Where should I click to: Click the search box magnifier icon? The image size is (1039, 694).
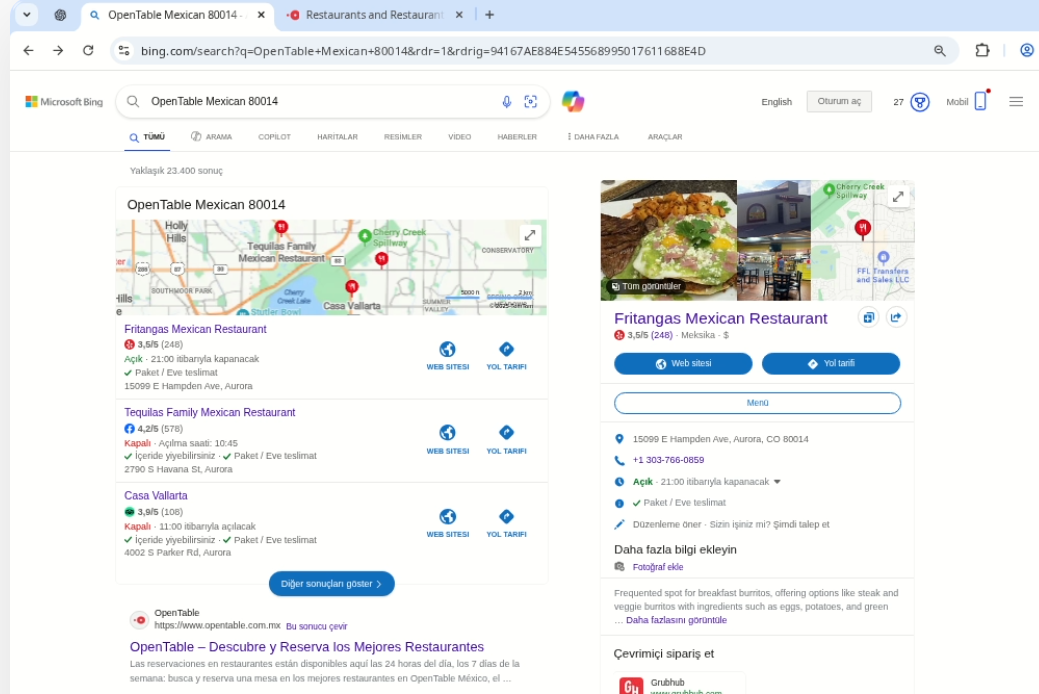(133, 101)
